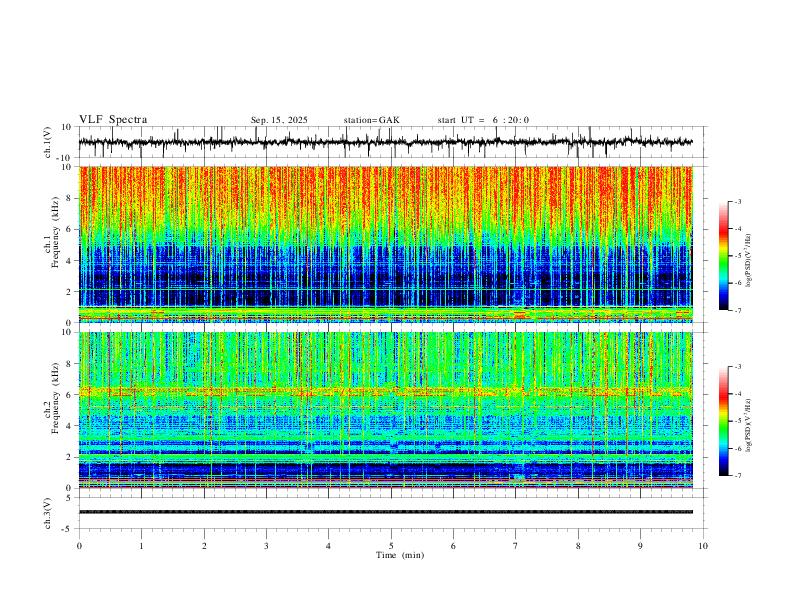Click the ch.2 "Frequency (kHz)" axis label
The width and height of the screenshot is (792, 612).
click(x=55, y=397)
